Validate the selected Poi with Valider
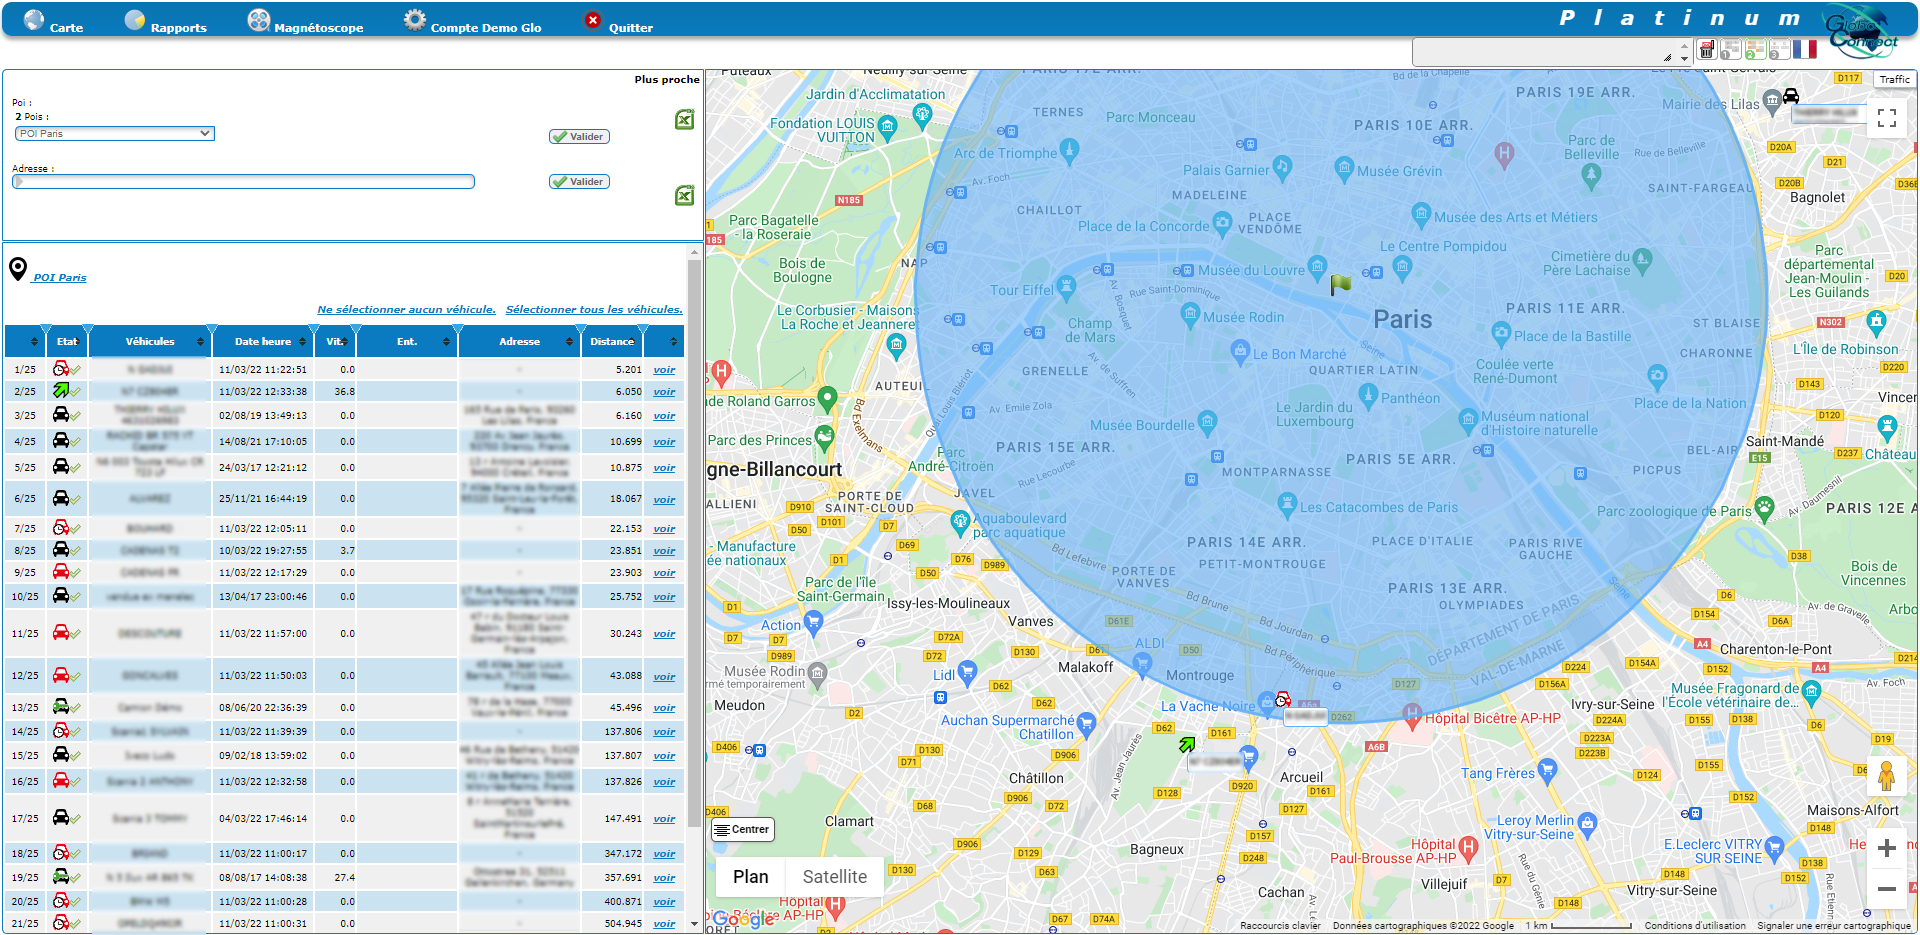1920x935 pixels. [x=579, y=137]
